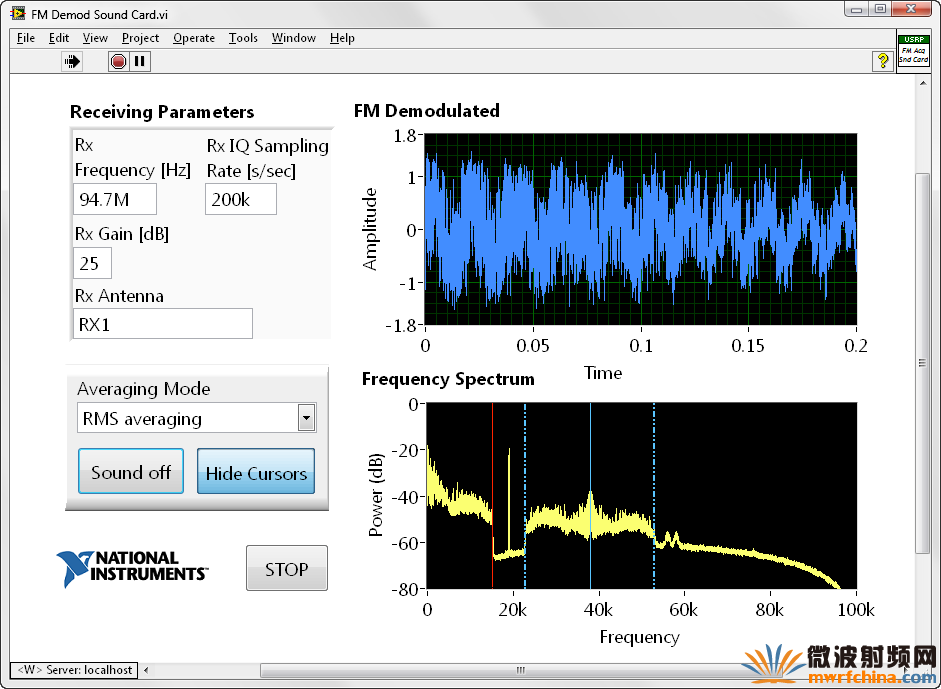
Task: Click the National Instruments logo
Action: [x=132, y=568]
